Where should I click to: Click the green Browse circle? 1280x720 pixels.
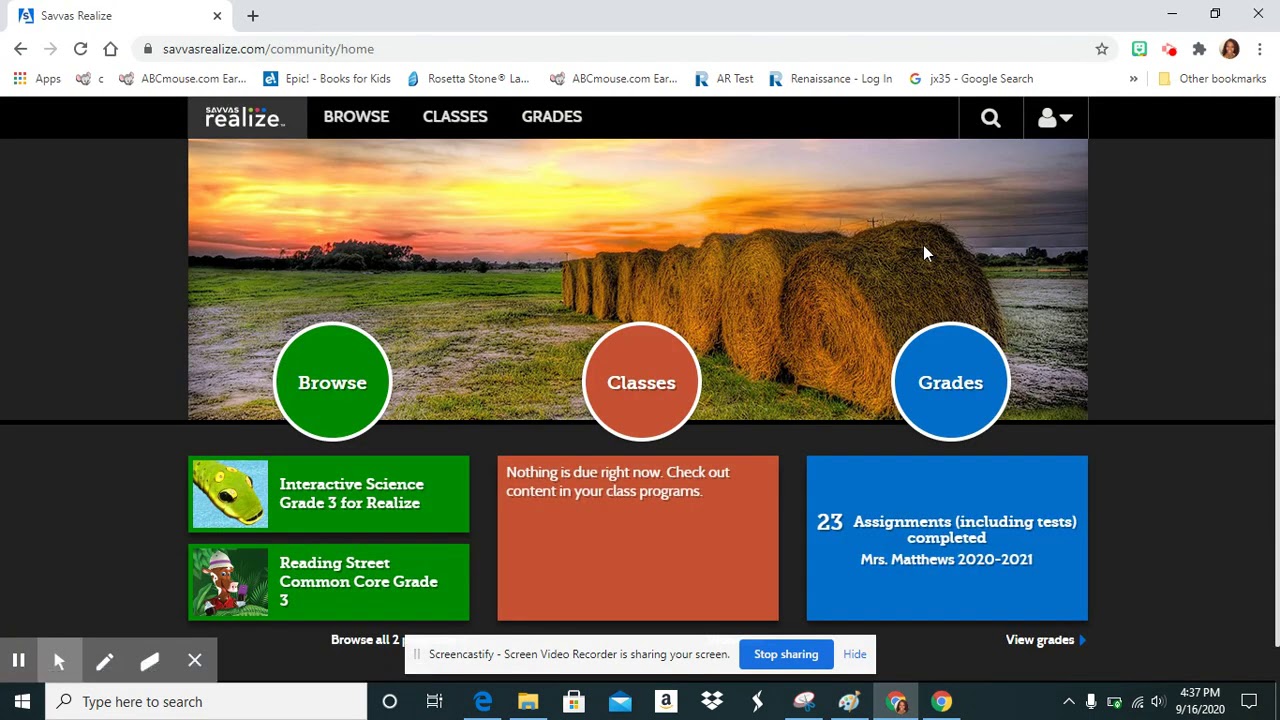(x=332, y=382)
